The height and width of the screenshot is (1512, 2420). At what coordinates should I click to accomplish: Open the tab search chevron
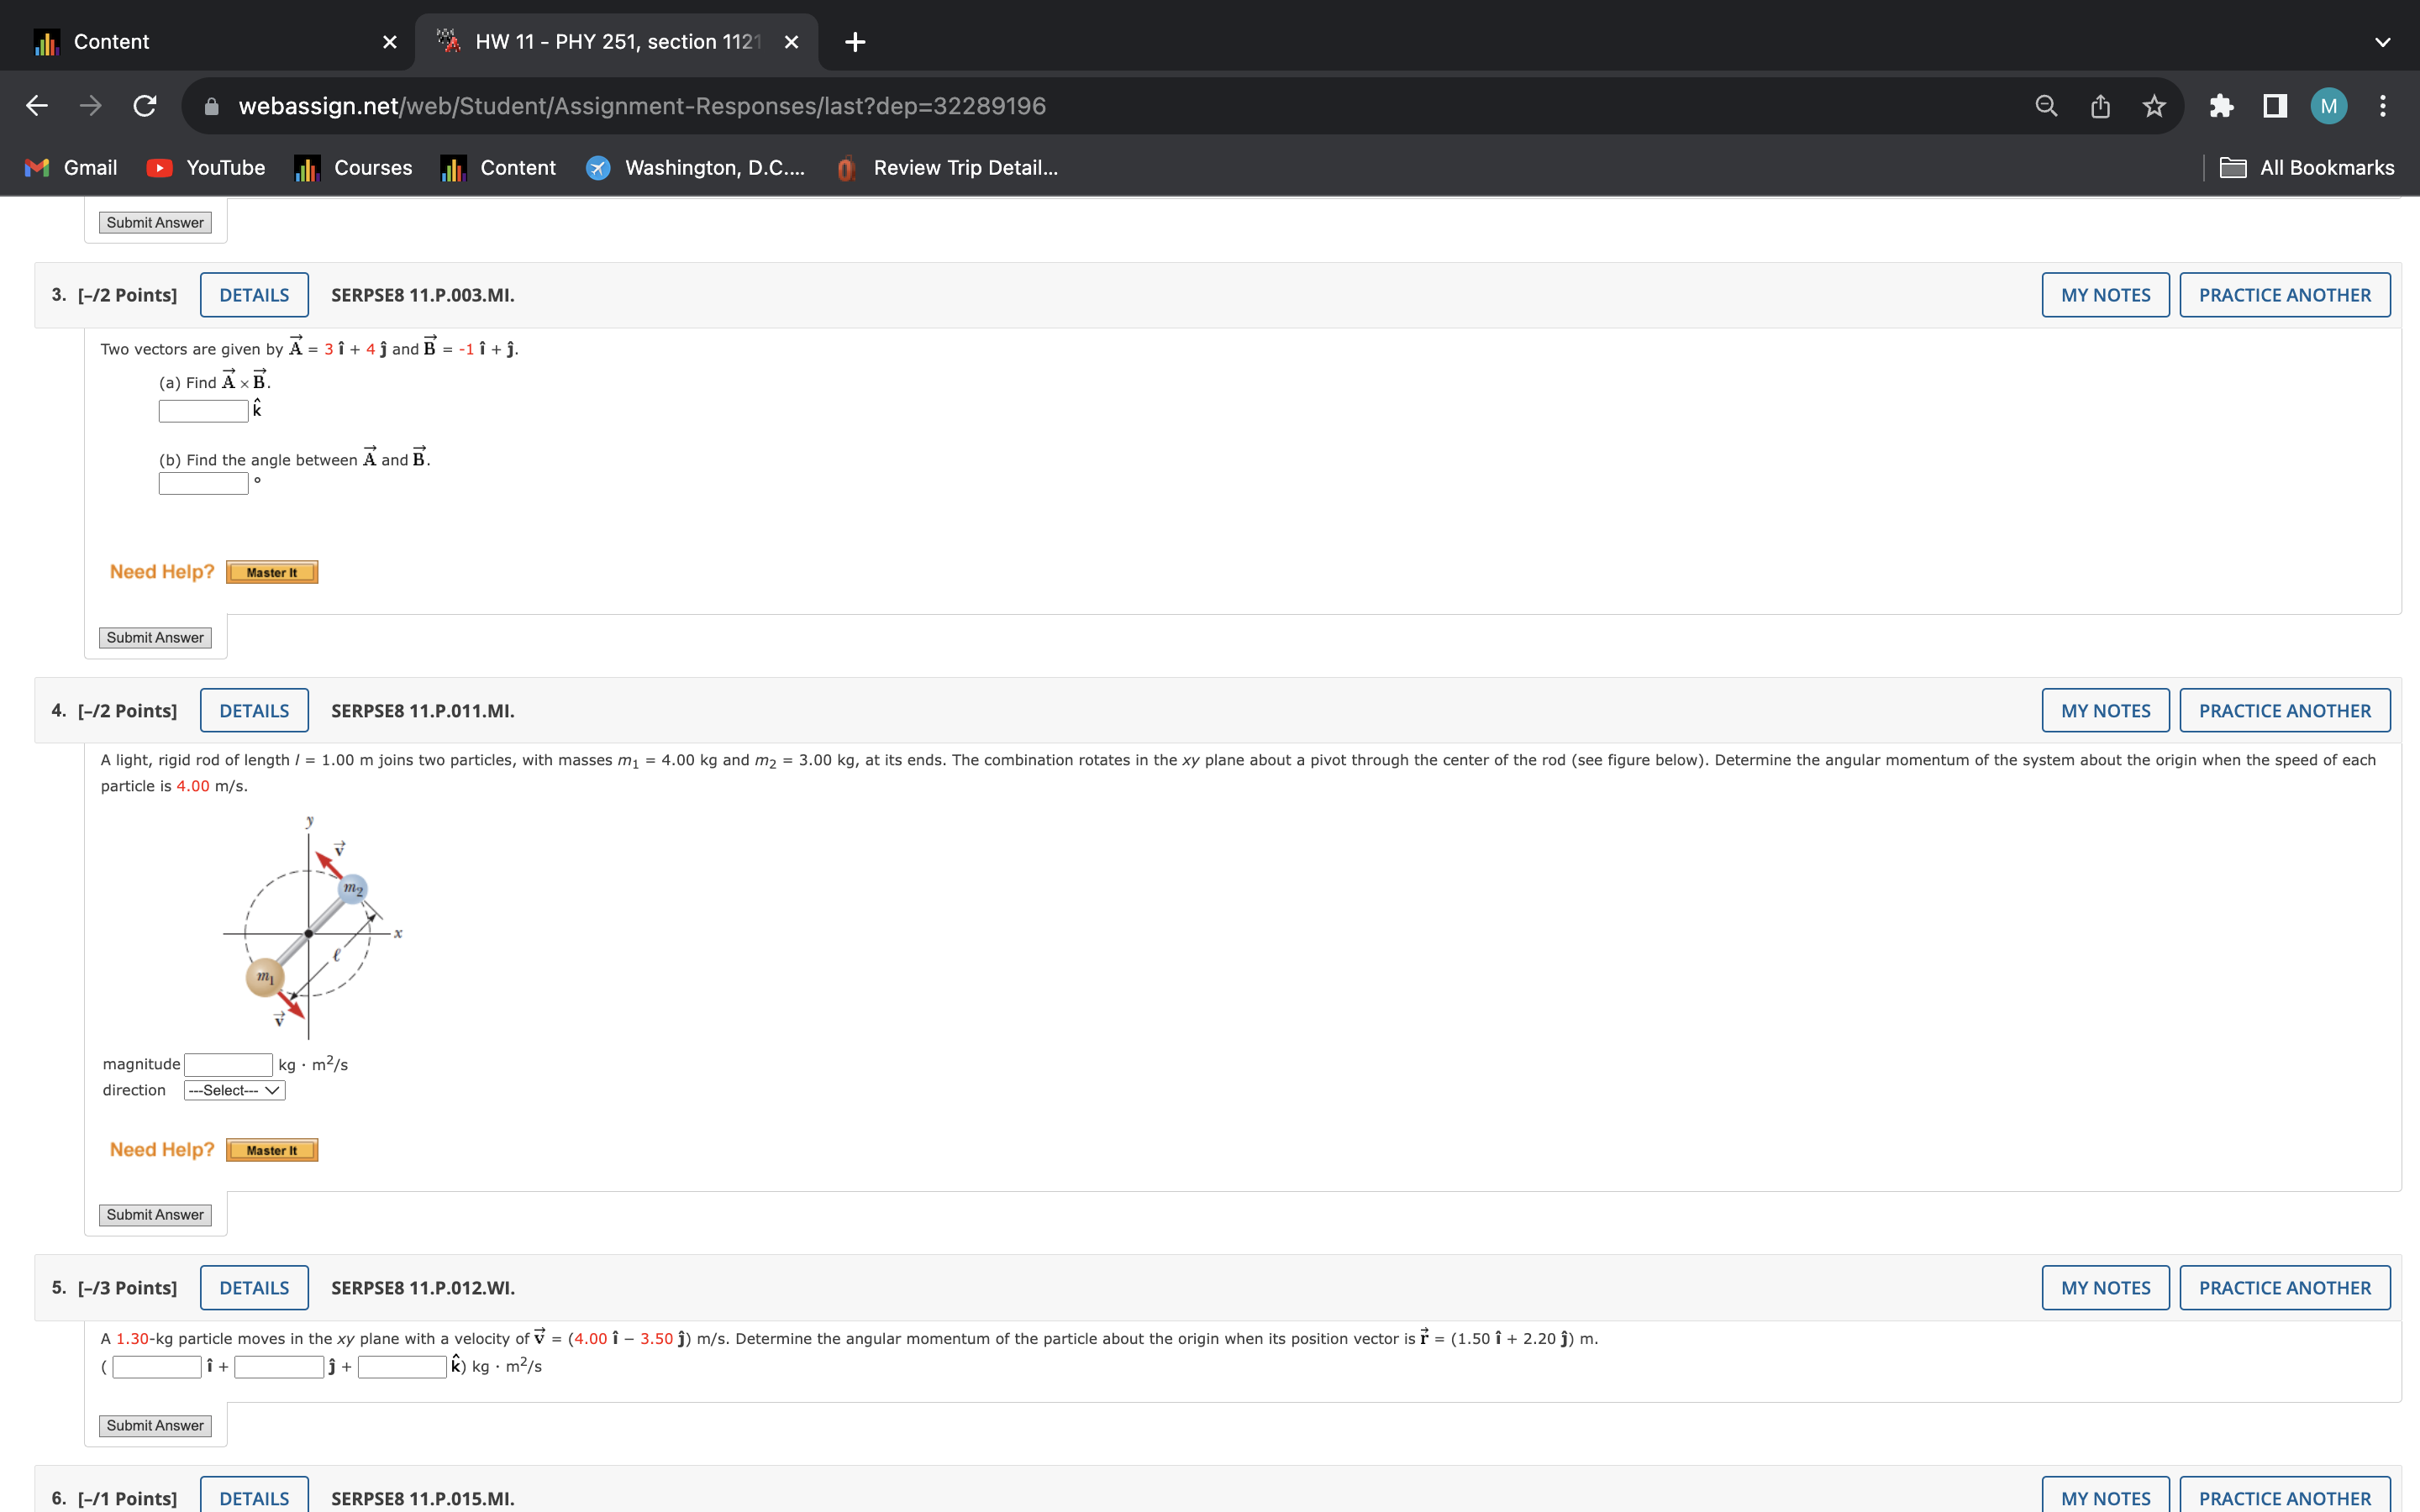tap(2382, 42)
